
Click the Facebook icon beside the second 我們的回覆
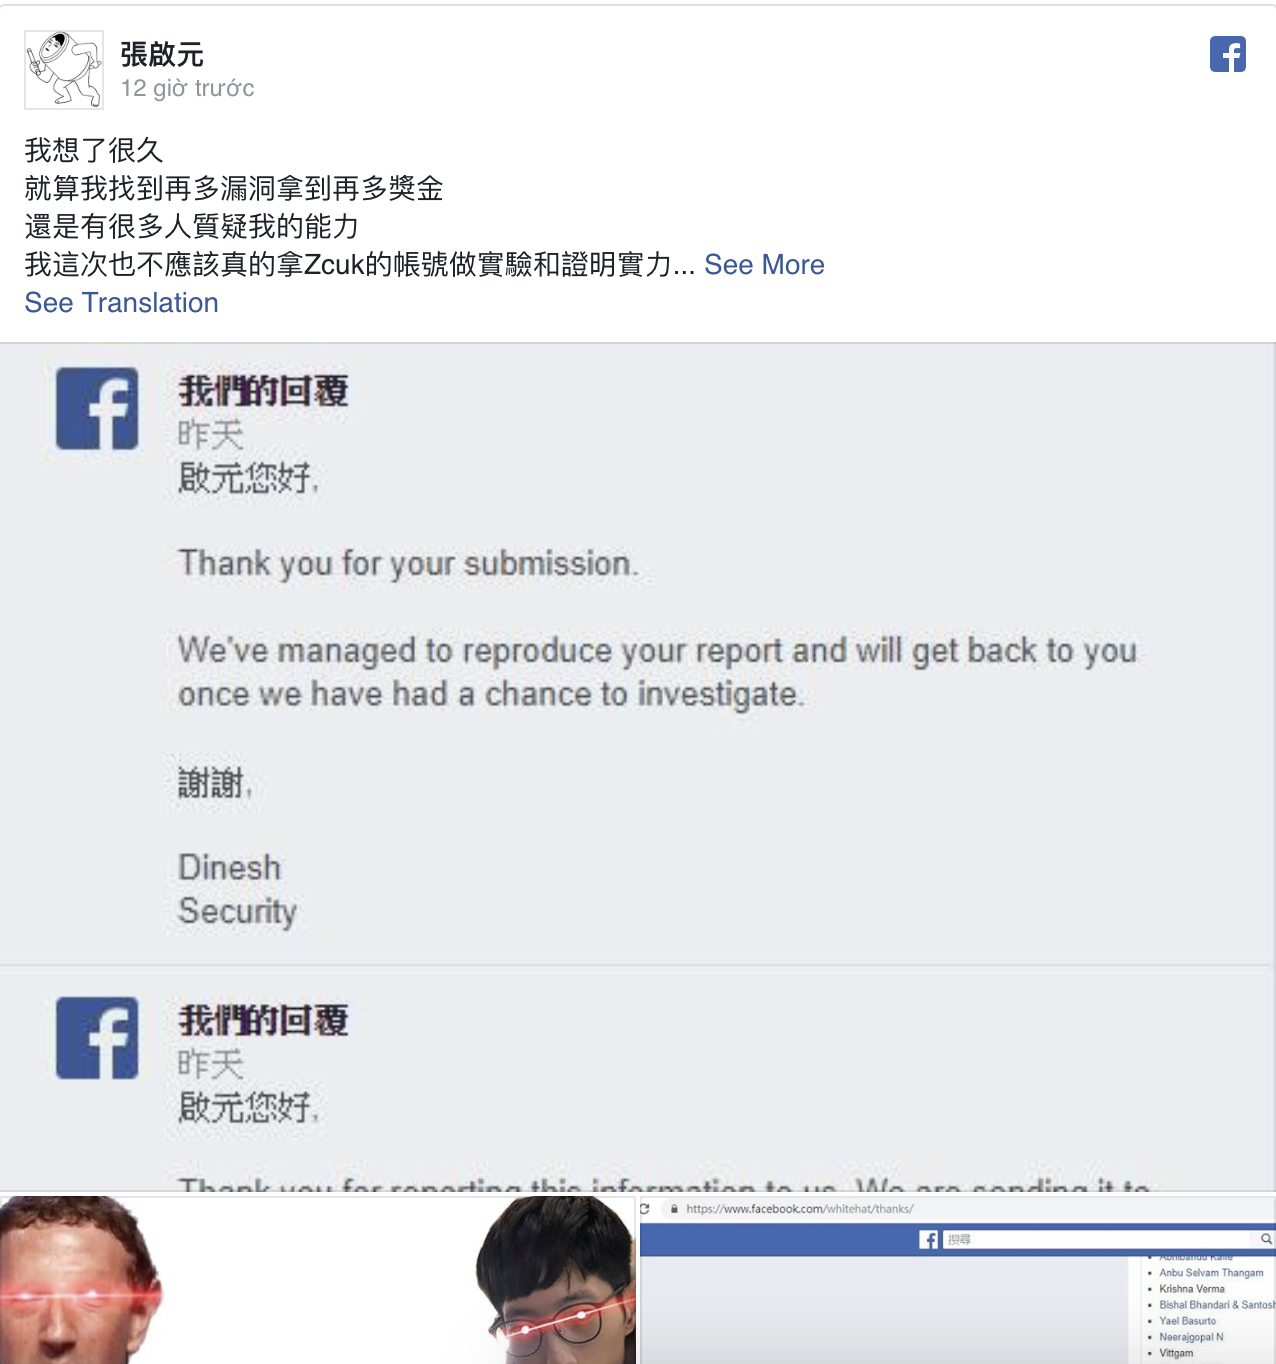click(x=97, y=1038)
